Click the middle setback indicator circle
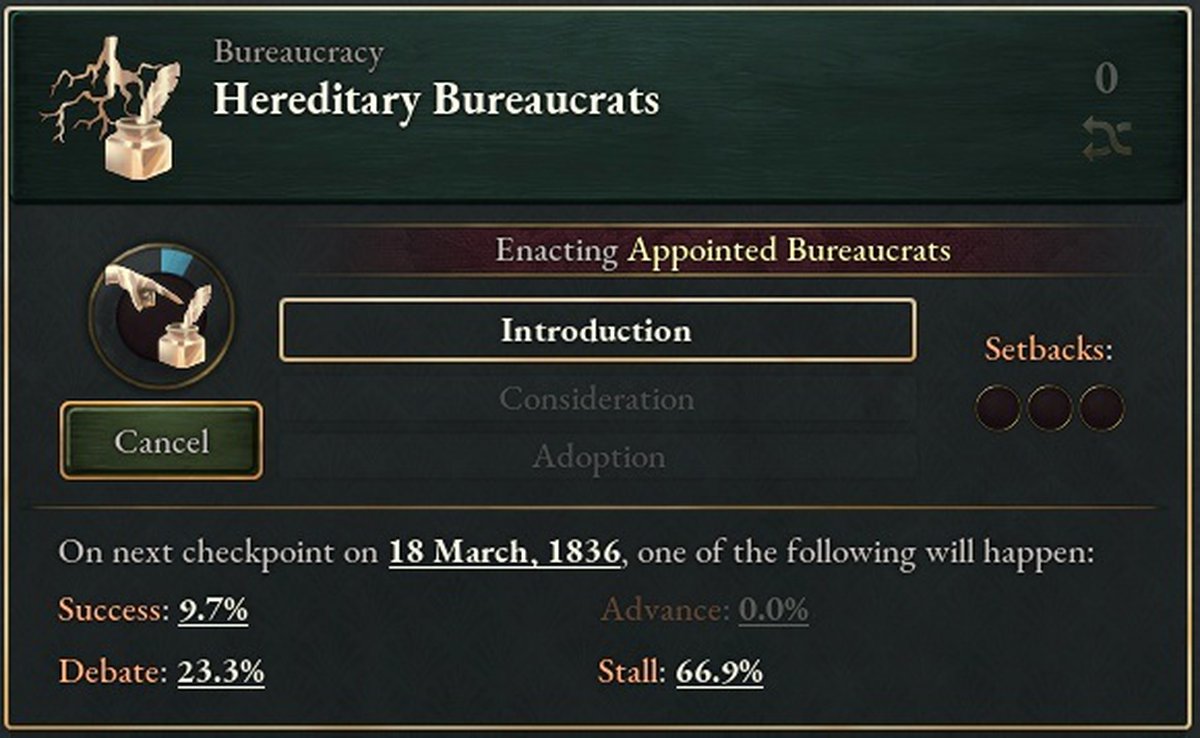Screen dimensions: 1200x738 [1050, 408]
